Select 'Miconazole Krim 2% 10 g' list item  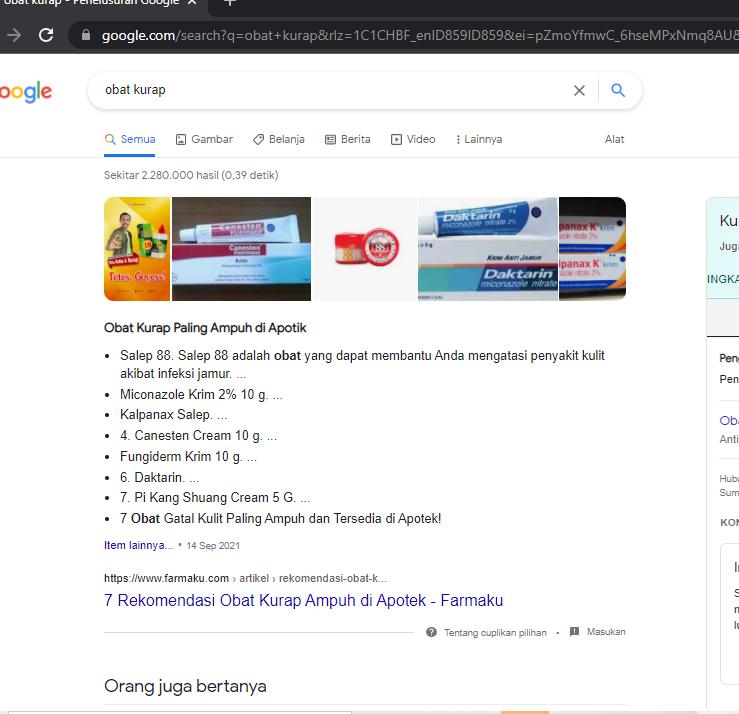tap(194, 394)
